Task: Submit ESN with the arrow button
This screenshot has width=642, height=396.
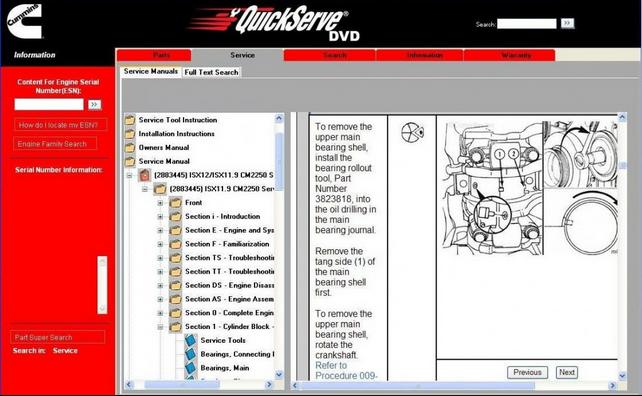Action: [x=95, y=104]
